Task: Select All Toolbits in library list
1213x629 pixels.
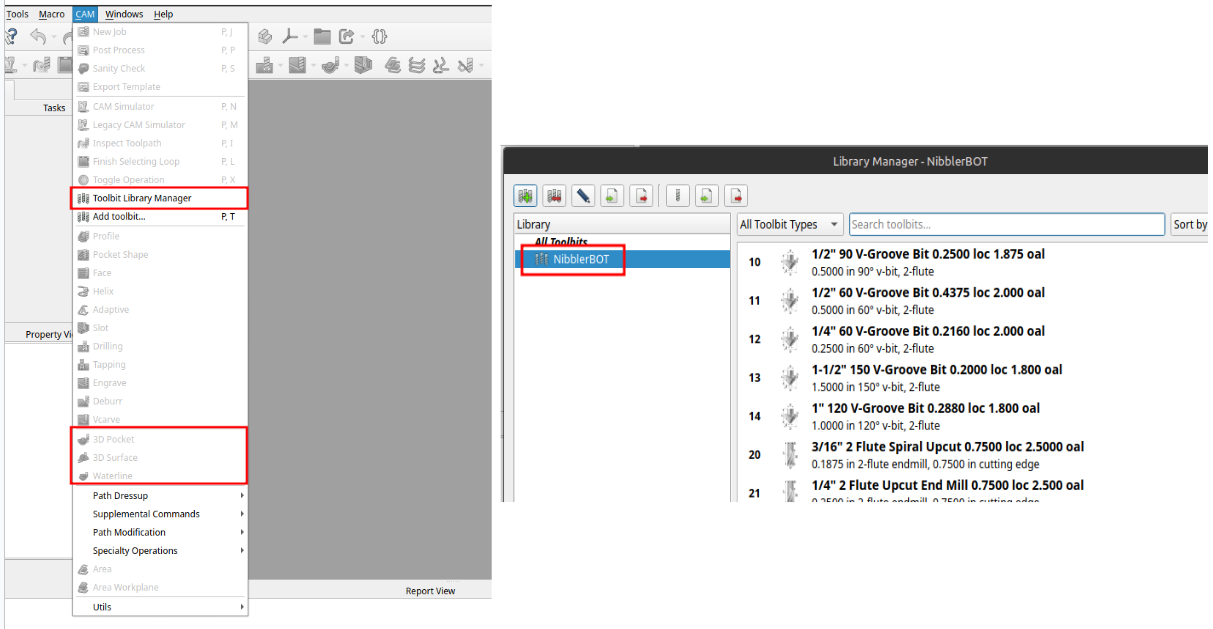Action: coord(561,242)
